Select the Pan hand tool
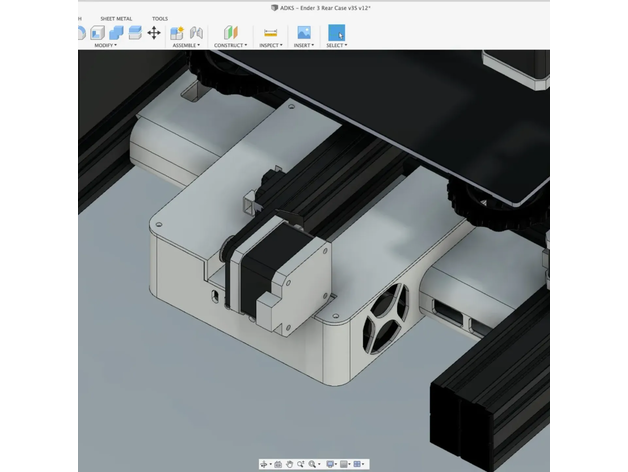628x472 pixels. point(290,464)
